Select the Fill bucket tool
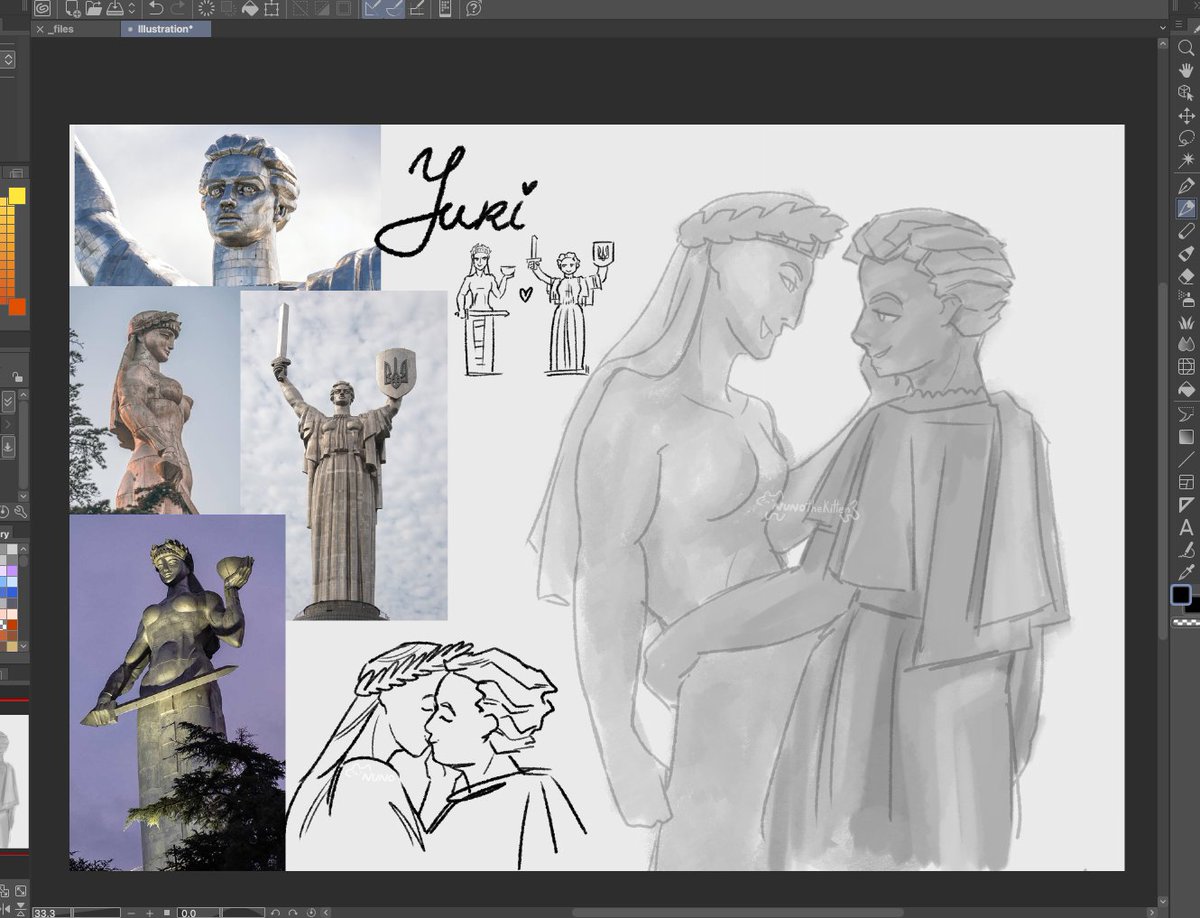Viewport: 1200px width, 918px height. pos(1186,390)
